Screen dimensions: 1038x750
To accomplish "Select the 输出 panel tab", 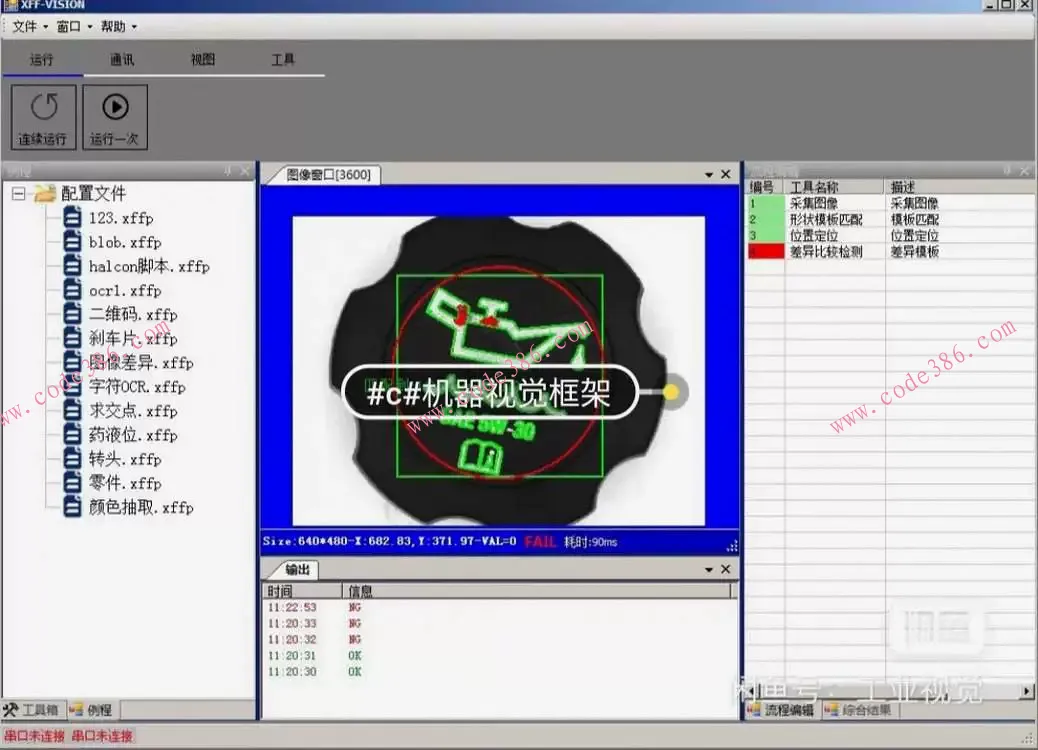I will pos(297,569).
